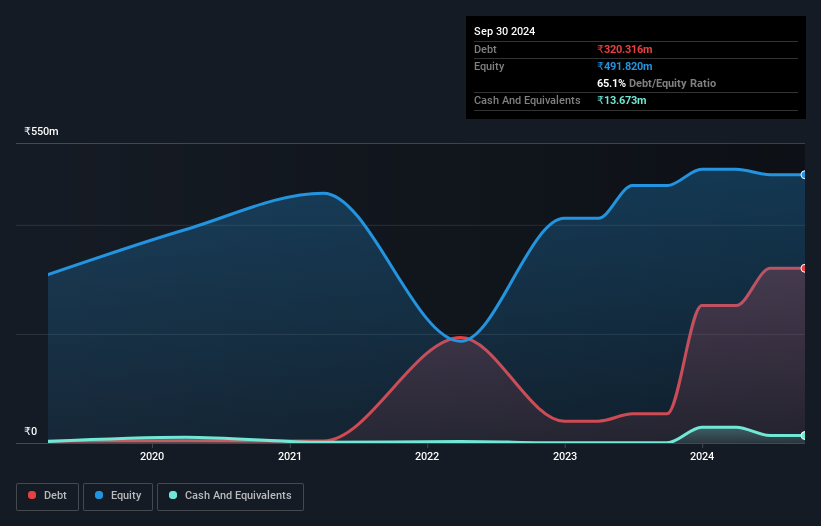Click the 65.1% Debt/Equity Ratio text

656,83
